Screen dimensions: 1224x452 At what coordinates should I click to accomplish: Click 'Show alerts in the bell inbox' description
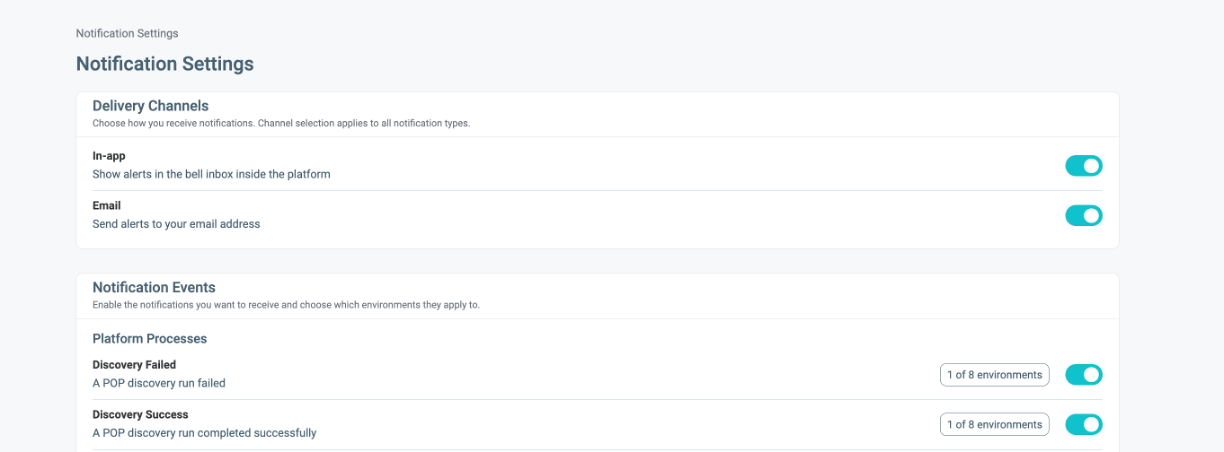(x=211, y=174)
